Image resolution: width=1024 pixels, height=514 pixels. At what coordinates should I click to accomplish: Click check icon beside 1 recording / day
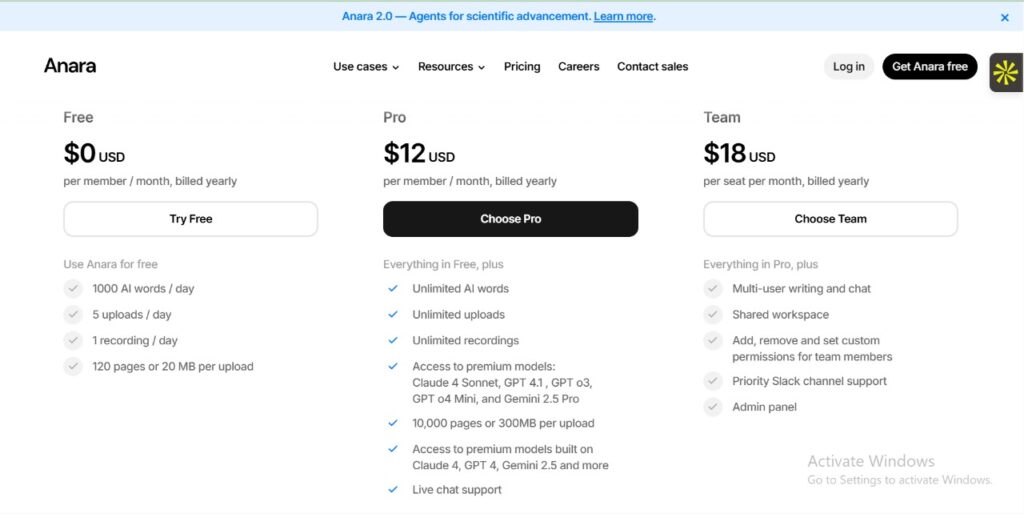pos(73,340)
